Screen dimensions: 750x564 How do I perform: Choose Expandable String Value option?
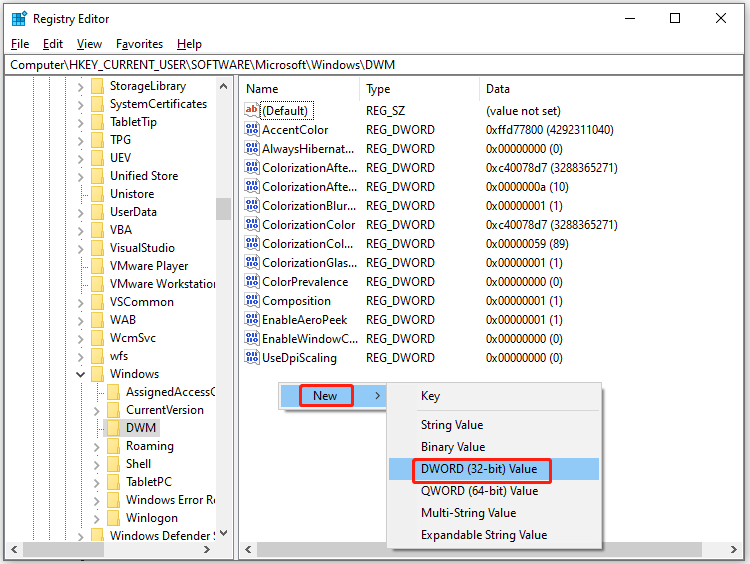tap(494, 535)
